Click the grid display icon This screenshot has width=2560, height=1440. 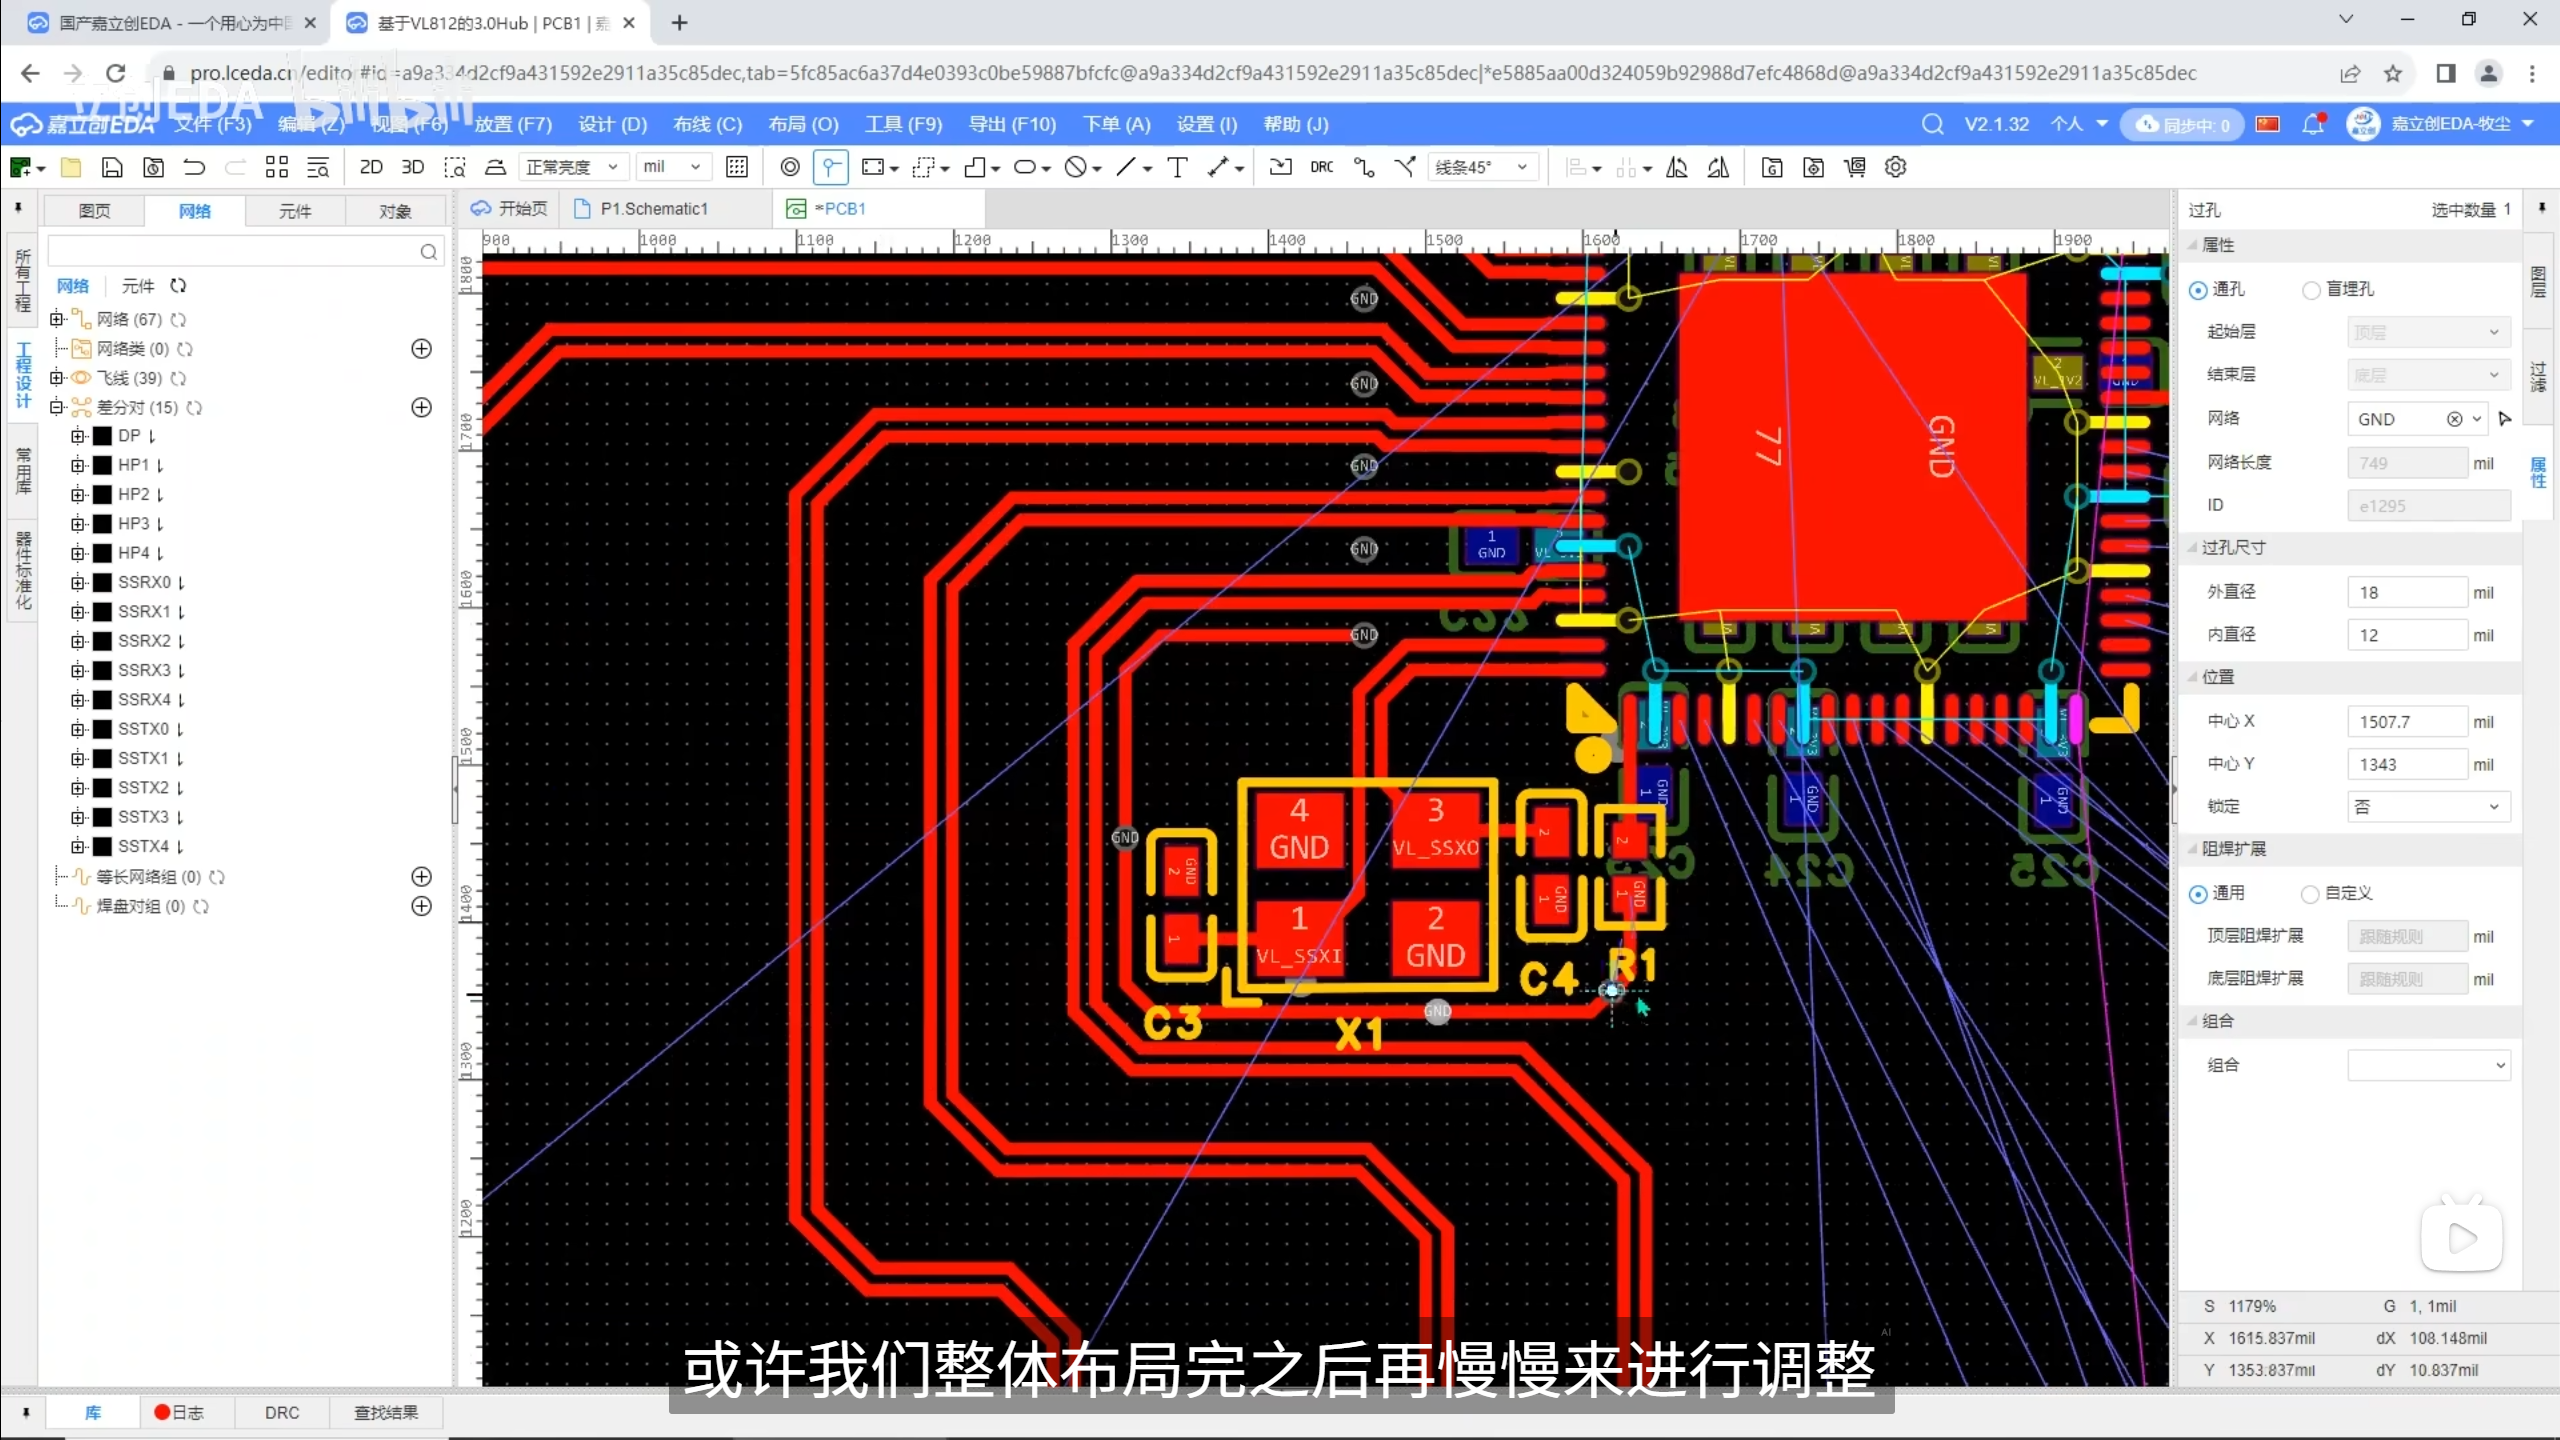click(737, 167)
